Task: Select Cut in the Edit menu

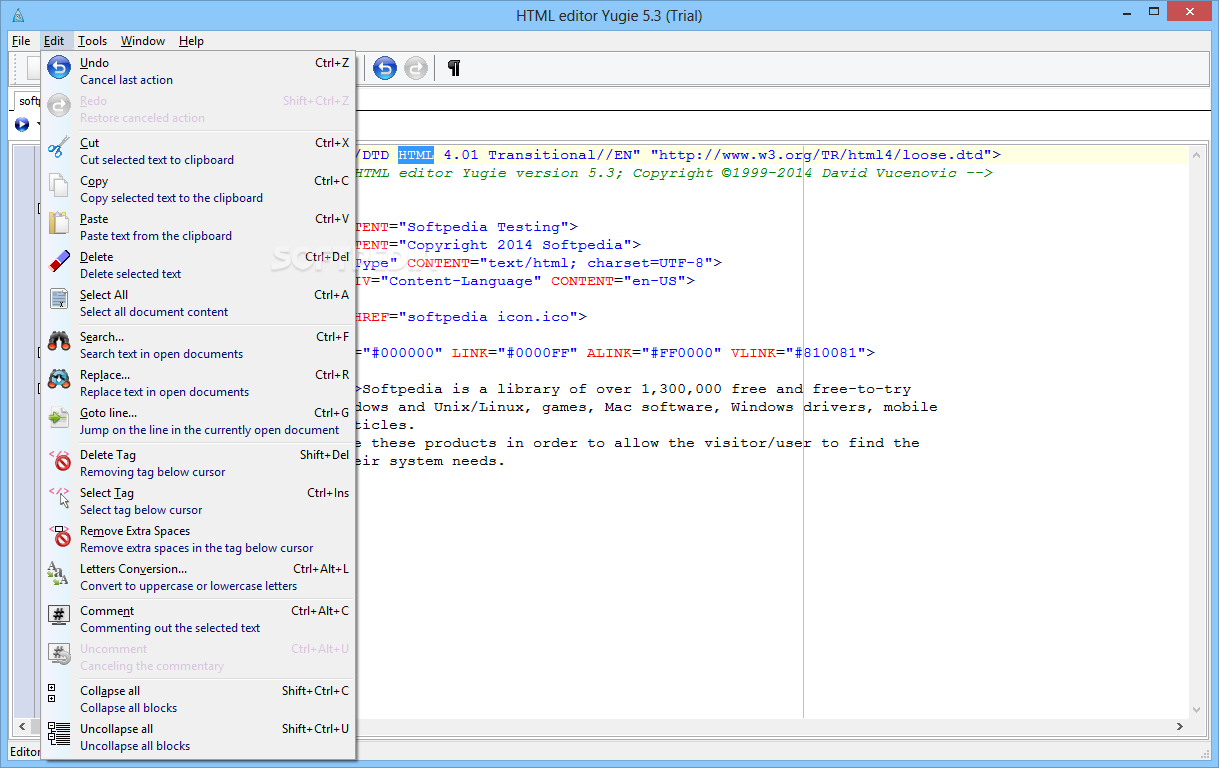Action: tap(199, 151)
